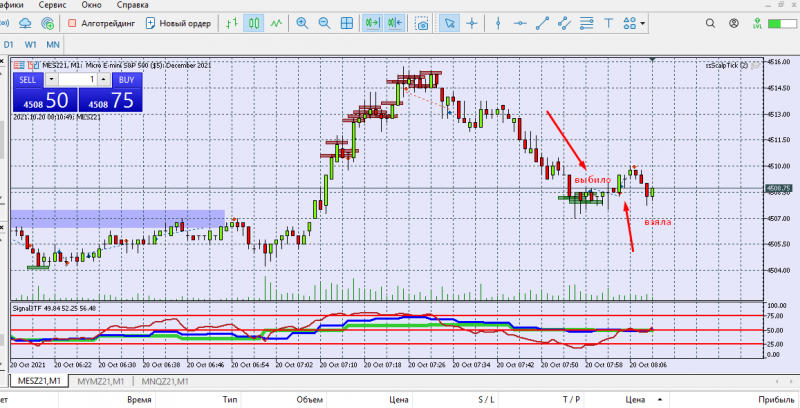800x408 pixels.
Task: Switch to the MNQZ21,M1 chart tab
Action: point(165,381)
